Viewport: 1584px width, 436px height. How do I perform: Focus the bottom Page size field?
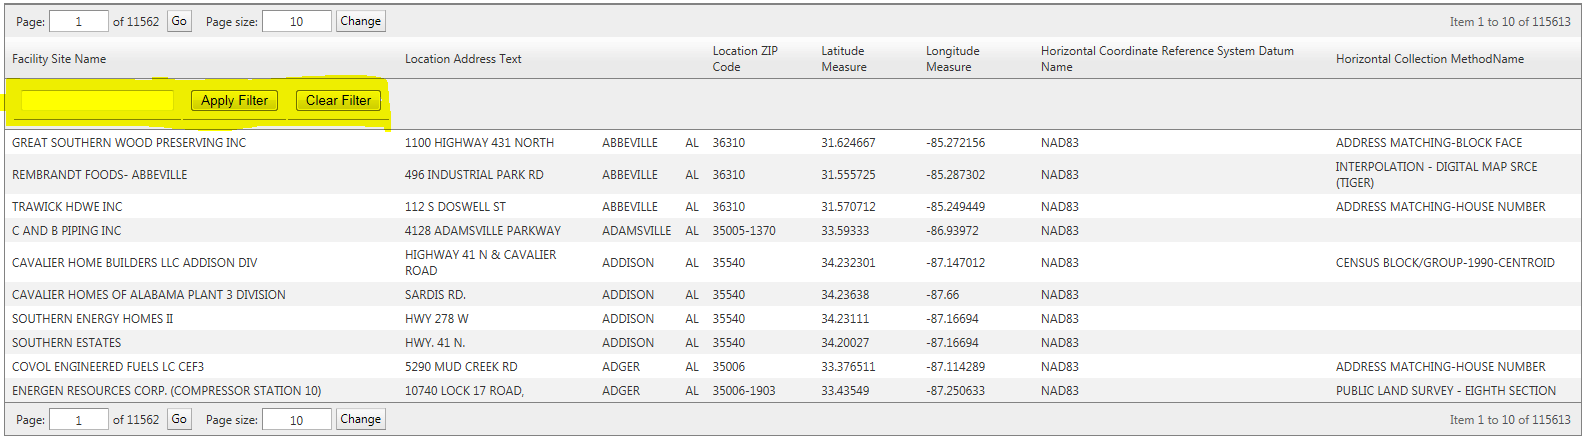pyautogui.click(x=296, y=420)
